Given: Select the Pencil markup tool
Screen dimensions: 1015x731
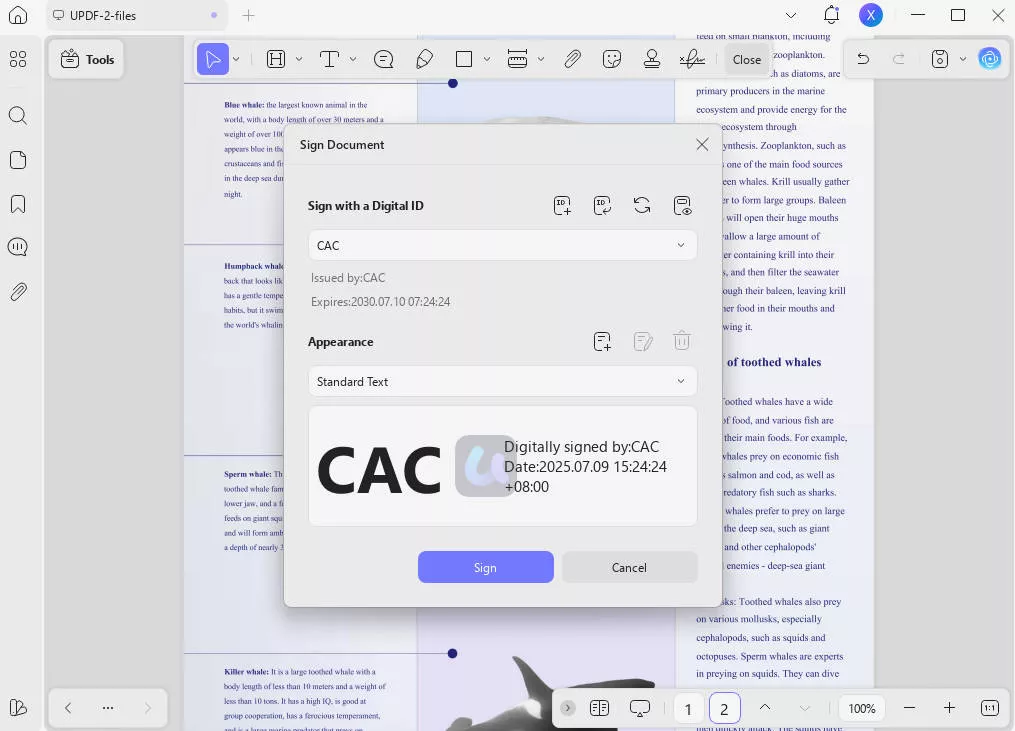Looking at the screenshot, I should tap(424, 59).
